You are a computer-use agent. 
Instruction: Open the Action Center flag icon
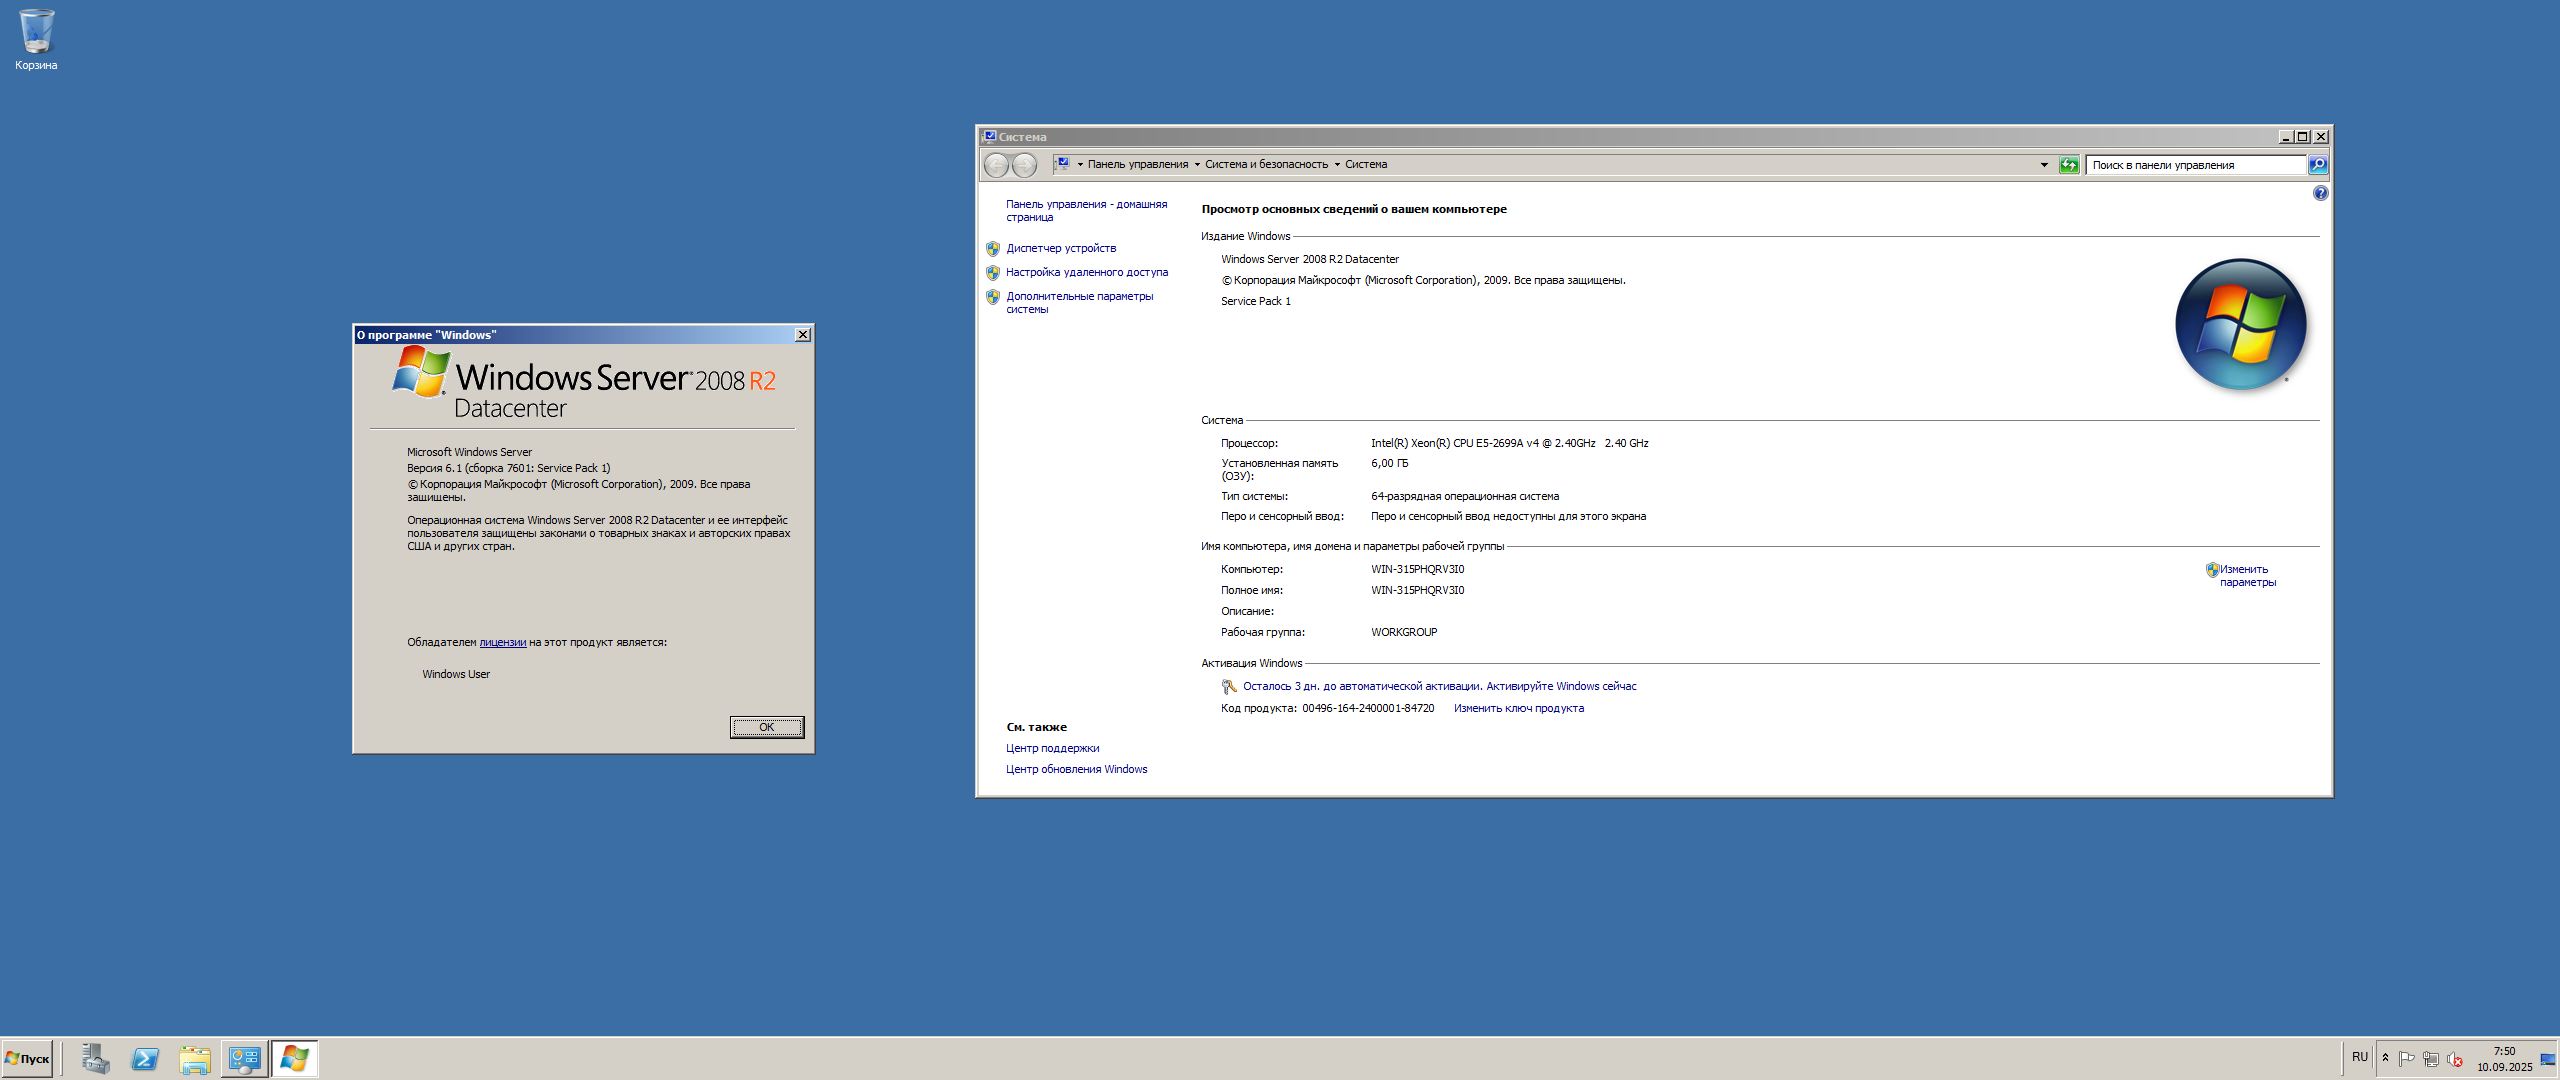pyautogui.click(x=2407, y=1059)
